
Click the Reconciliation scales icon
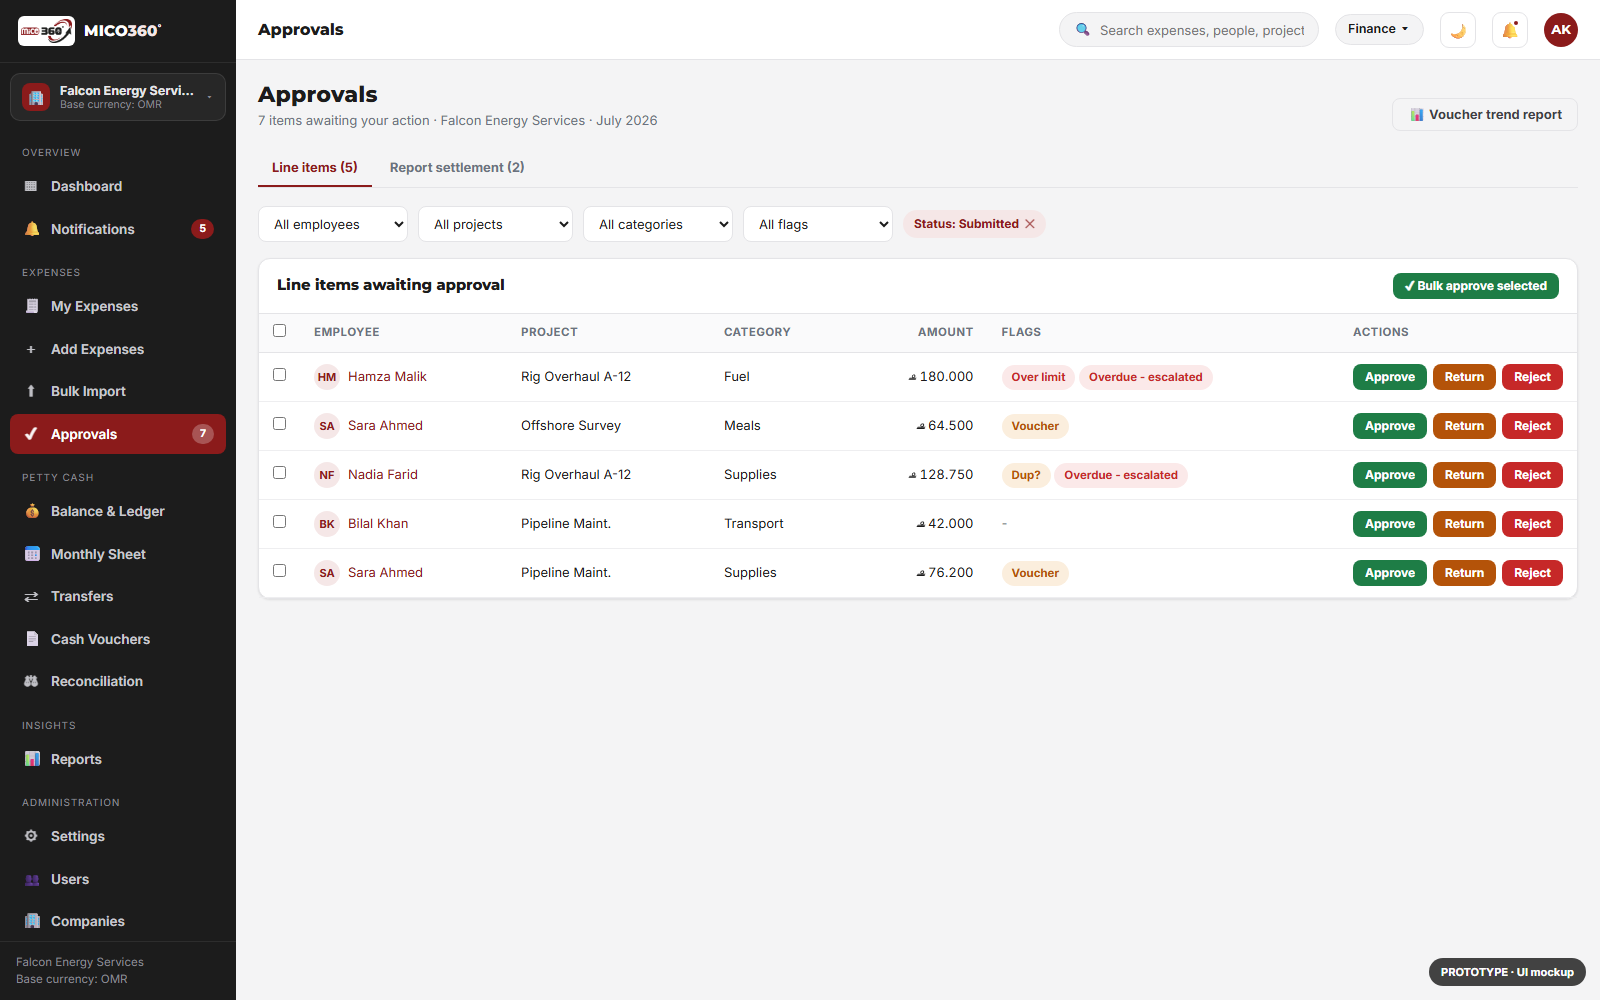31,681
